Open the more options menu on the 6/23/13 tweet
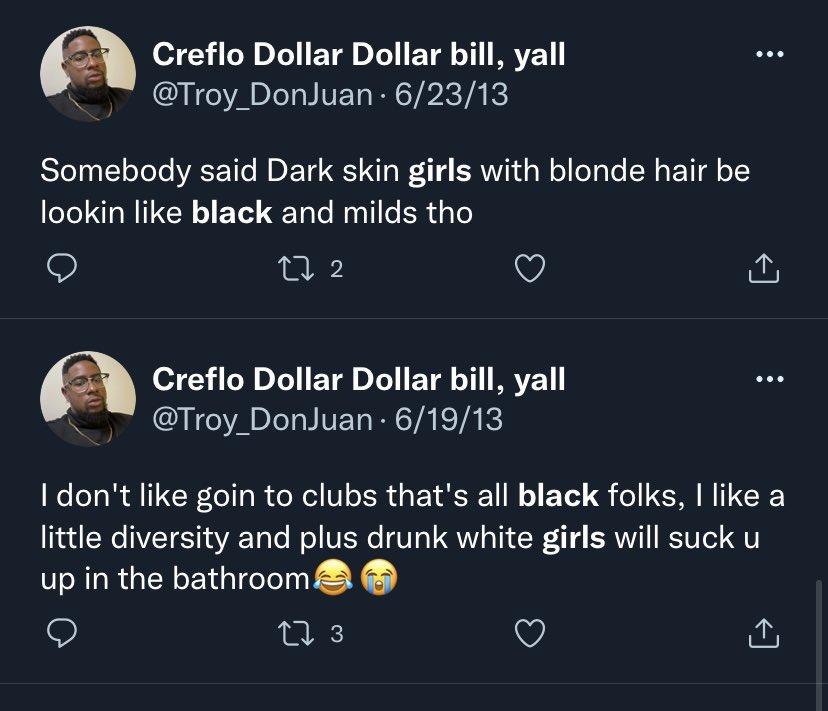 (x=770, y=54)
